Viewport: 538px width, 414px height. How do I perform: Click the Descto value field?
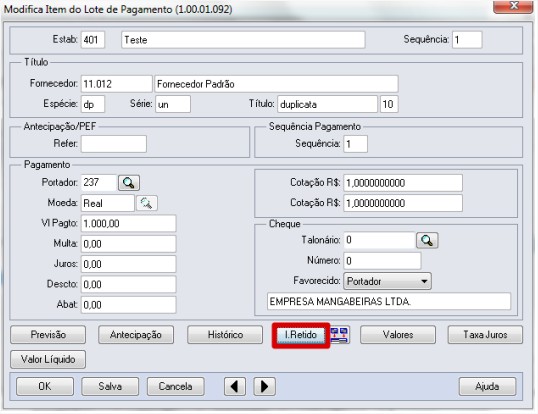pos(129,284)
